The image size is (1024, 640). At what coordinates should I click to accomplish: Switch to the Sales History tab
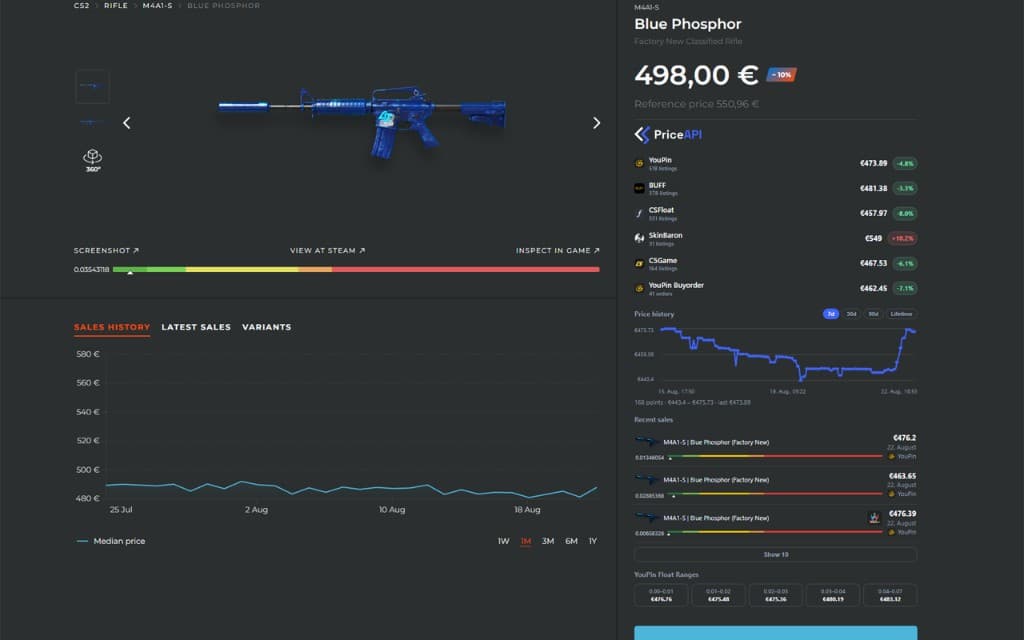tap(112, 327)
